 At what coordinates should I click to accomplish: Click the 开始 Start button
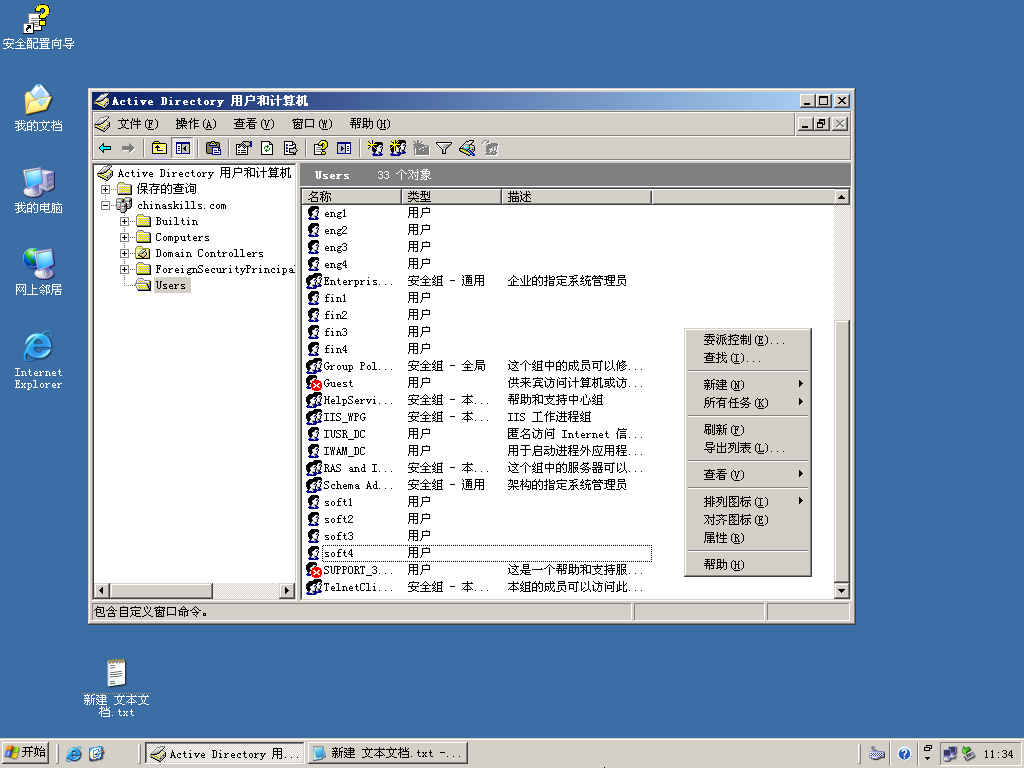click(x=26, y=753)
